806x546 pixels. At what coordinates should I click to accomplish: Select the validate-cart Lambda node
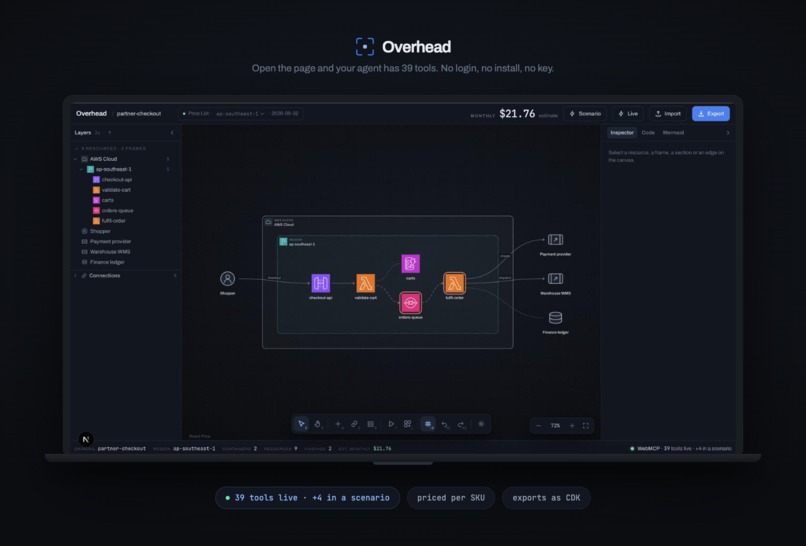tap(365, 283)
